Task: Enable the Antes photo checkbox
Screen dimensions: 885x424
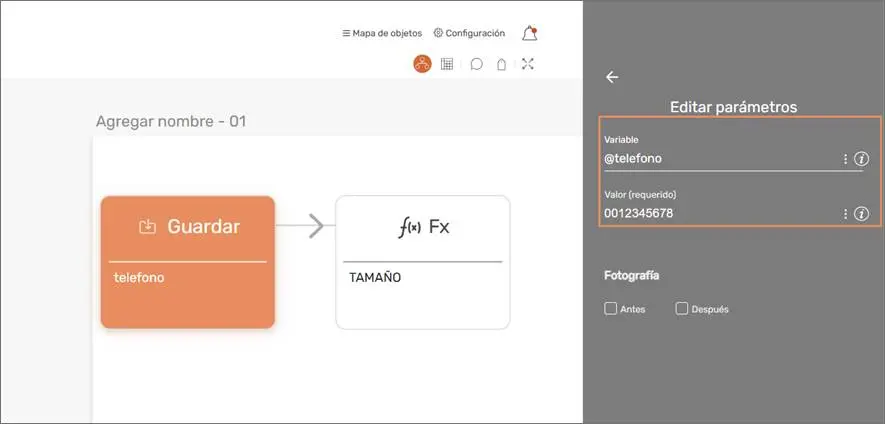Action: click(610, 309)
